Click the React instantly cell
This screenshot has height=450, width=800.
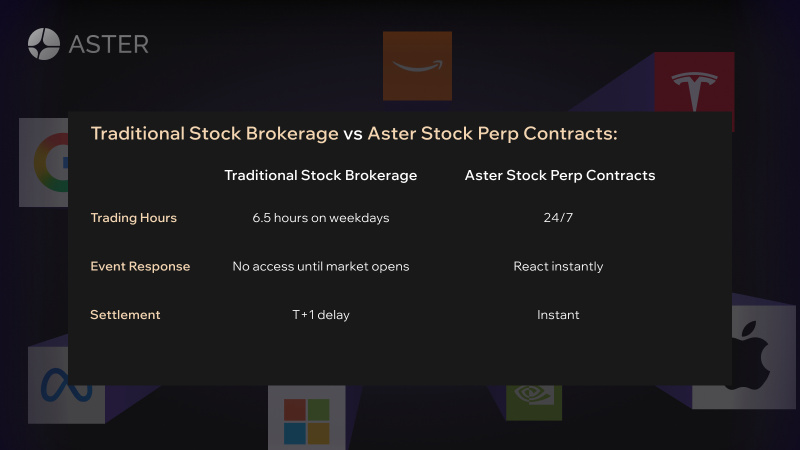click(x=558, y=266)
